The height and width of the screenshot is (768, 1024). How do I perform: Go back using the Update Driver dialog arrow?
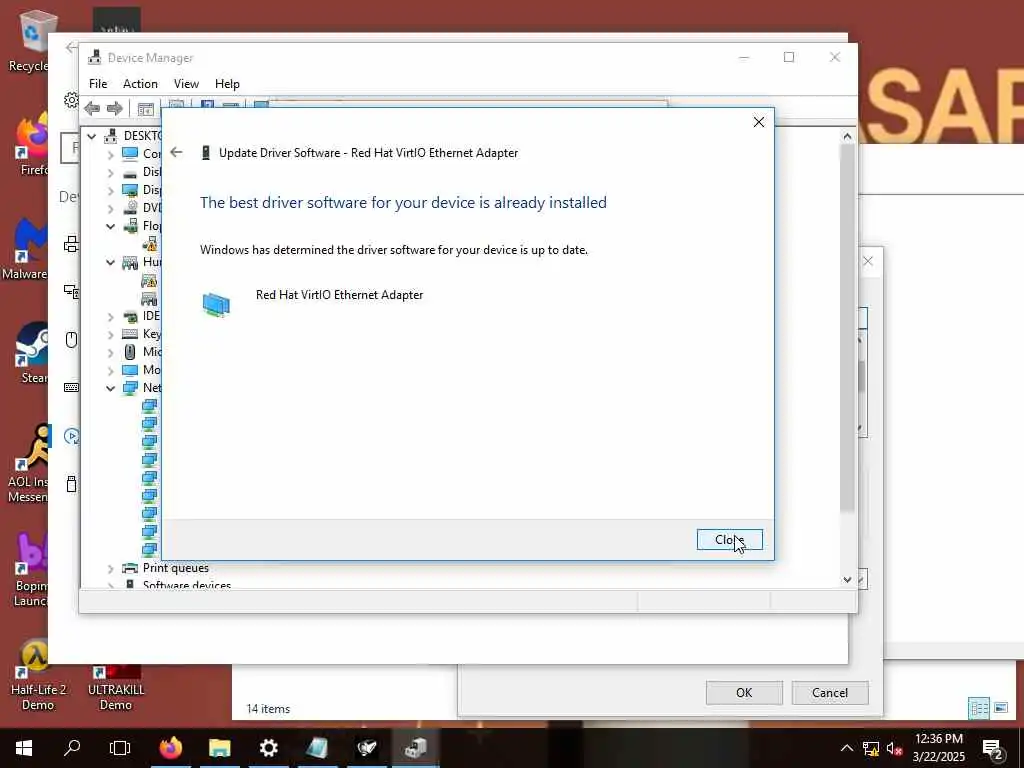click(176, 152)
